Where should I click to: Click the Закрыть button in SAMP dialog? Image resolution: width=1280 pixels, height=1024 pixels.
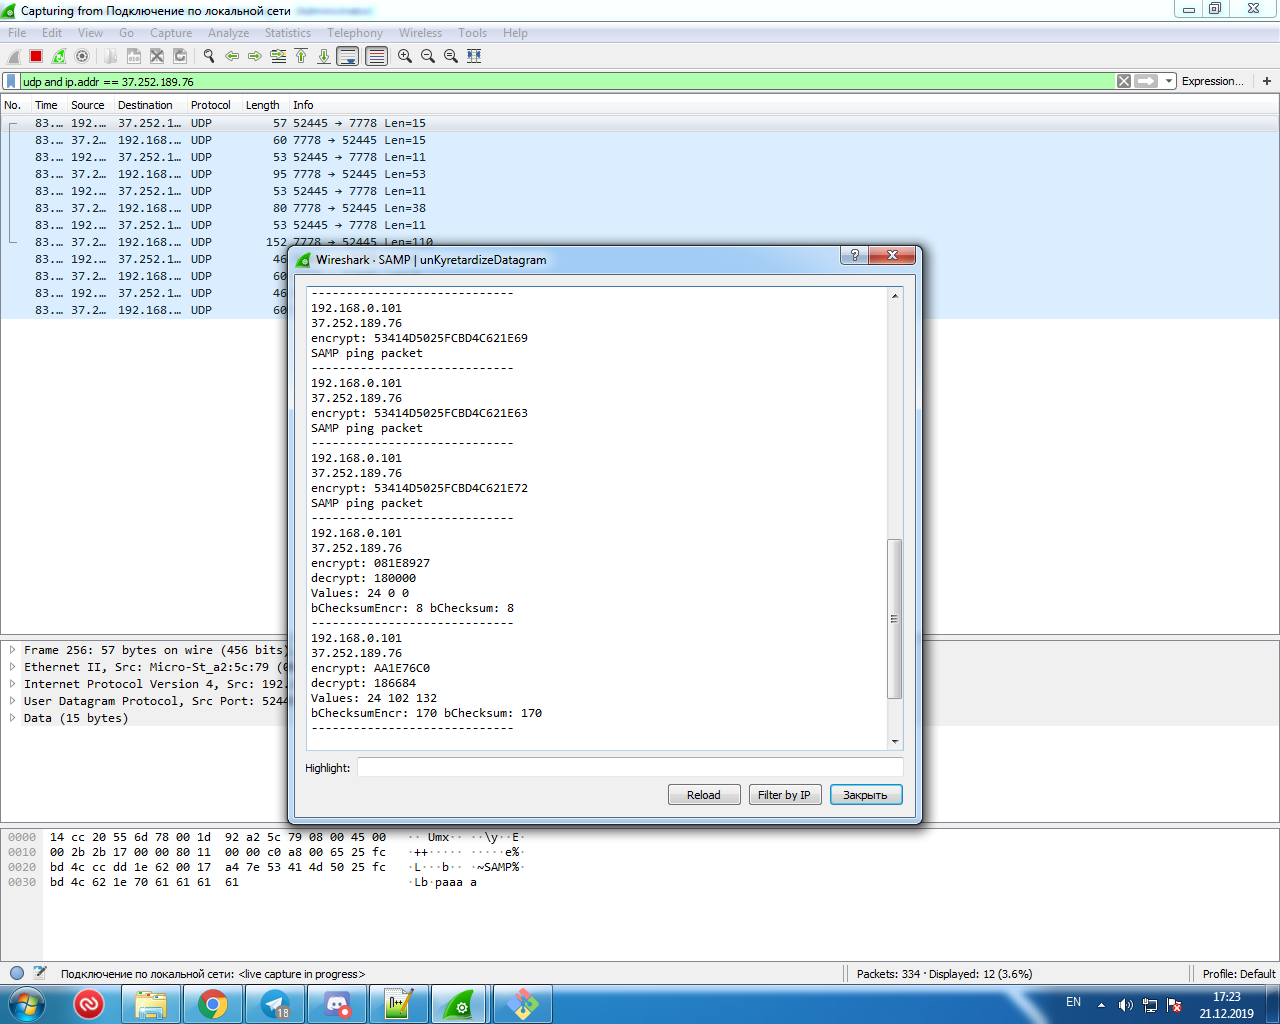pyautogui.click(x=866, y=795)
